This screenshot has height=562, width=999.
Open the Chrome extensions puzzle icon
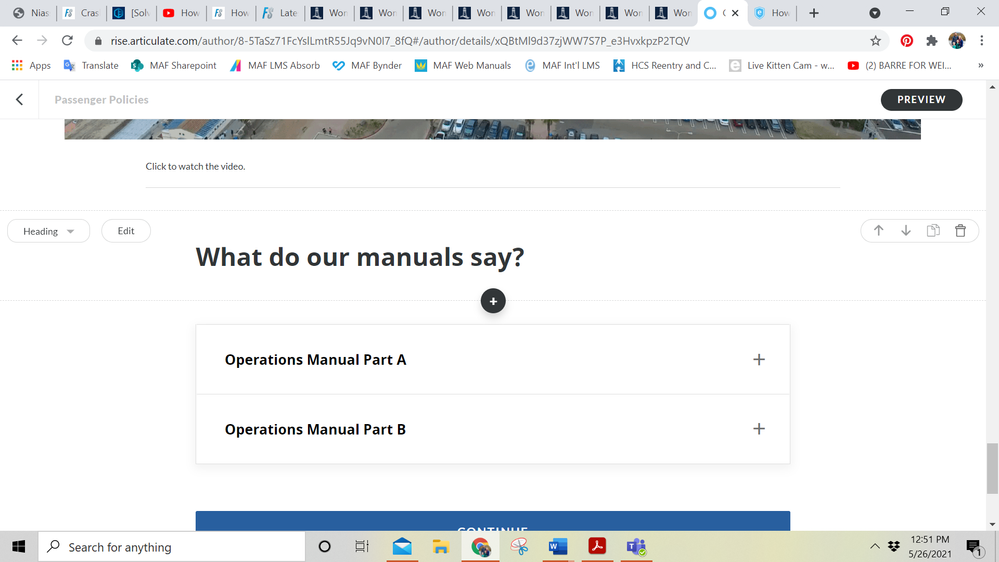(931, 41)
